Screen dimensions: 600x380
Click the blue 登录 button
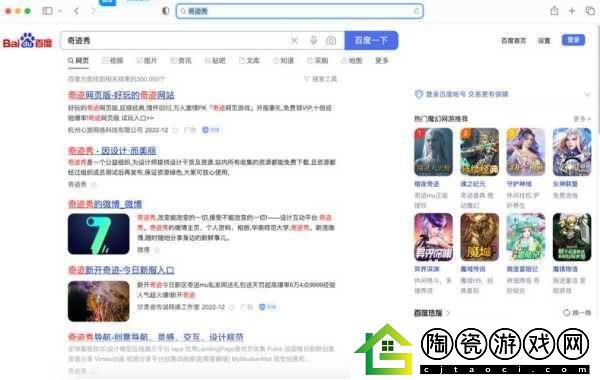click(x=573, y=40)
